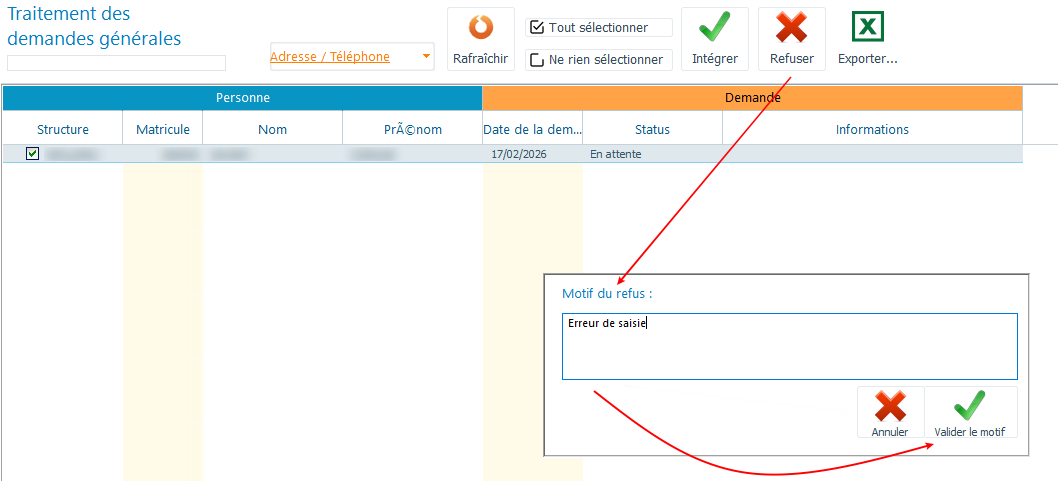Sort by the Status column header

tap(652, 130)
